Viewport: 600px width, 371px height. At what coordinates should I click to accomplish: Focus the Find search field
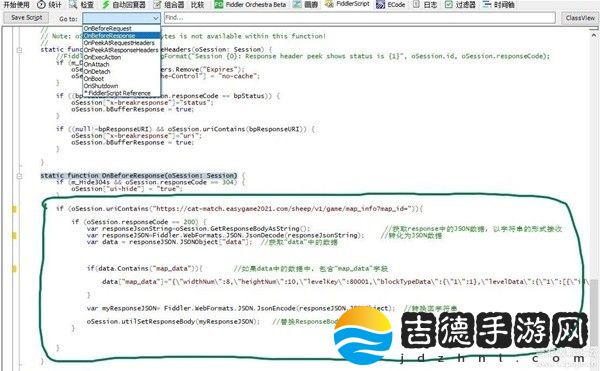[359, 18]
